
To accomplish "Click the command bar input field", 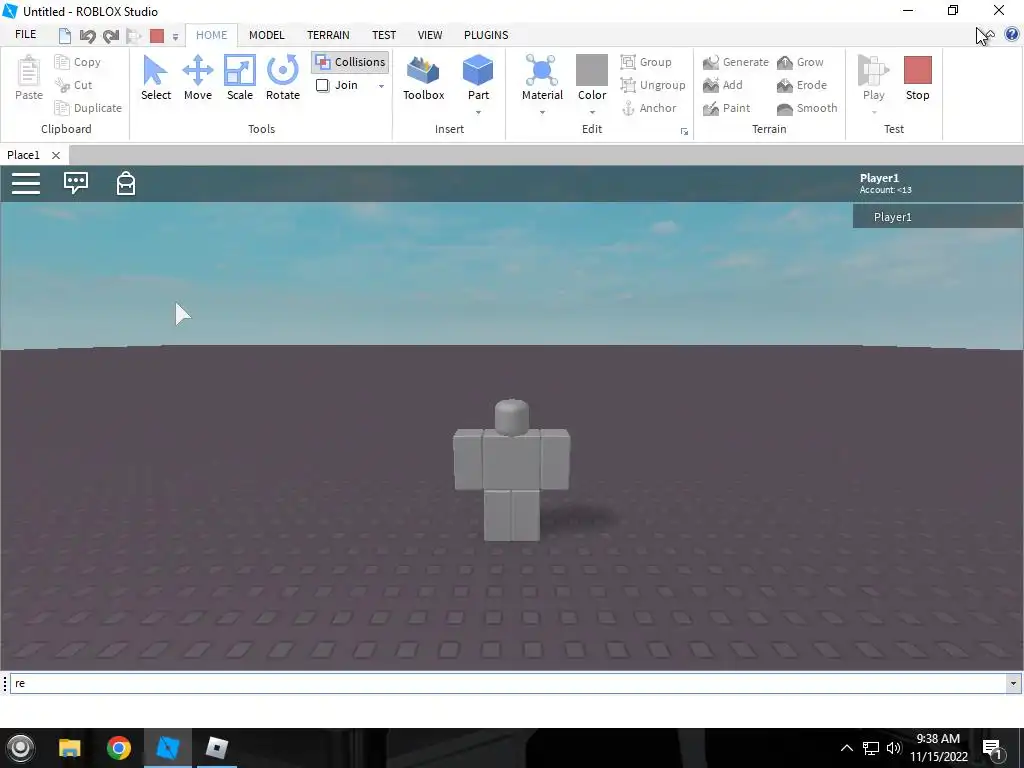I will click(x=508, y=684).
